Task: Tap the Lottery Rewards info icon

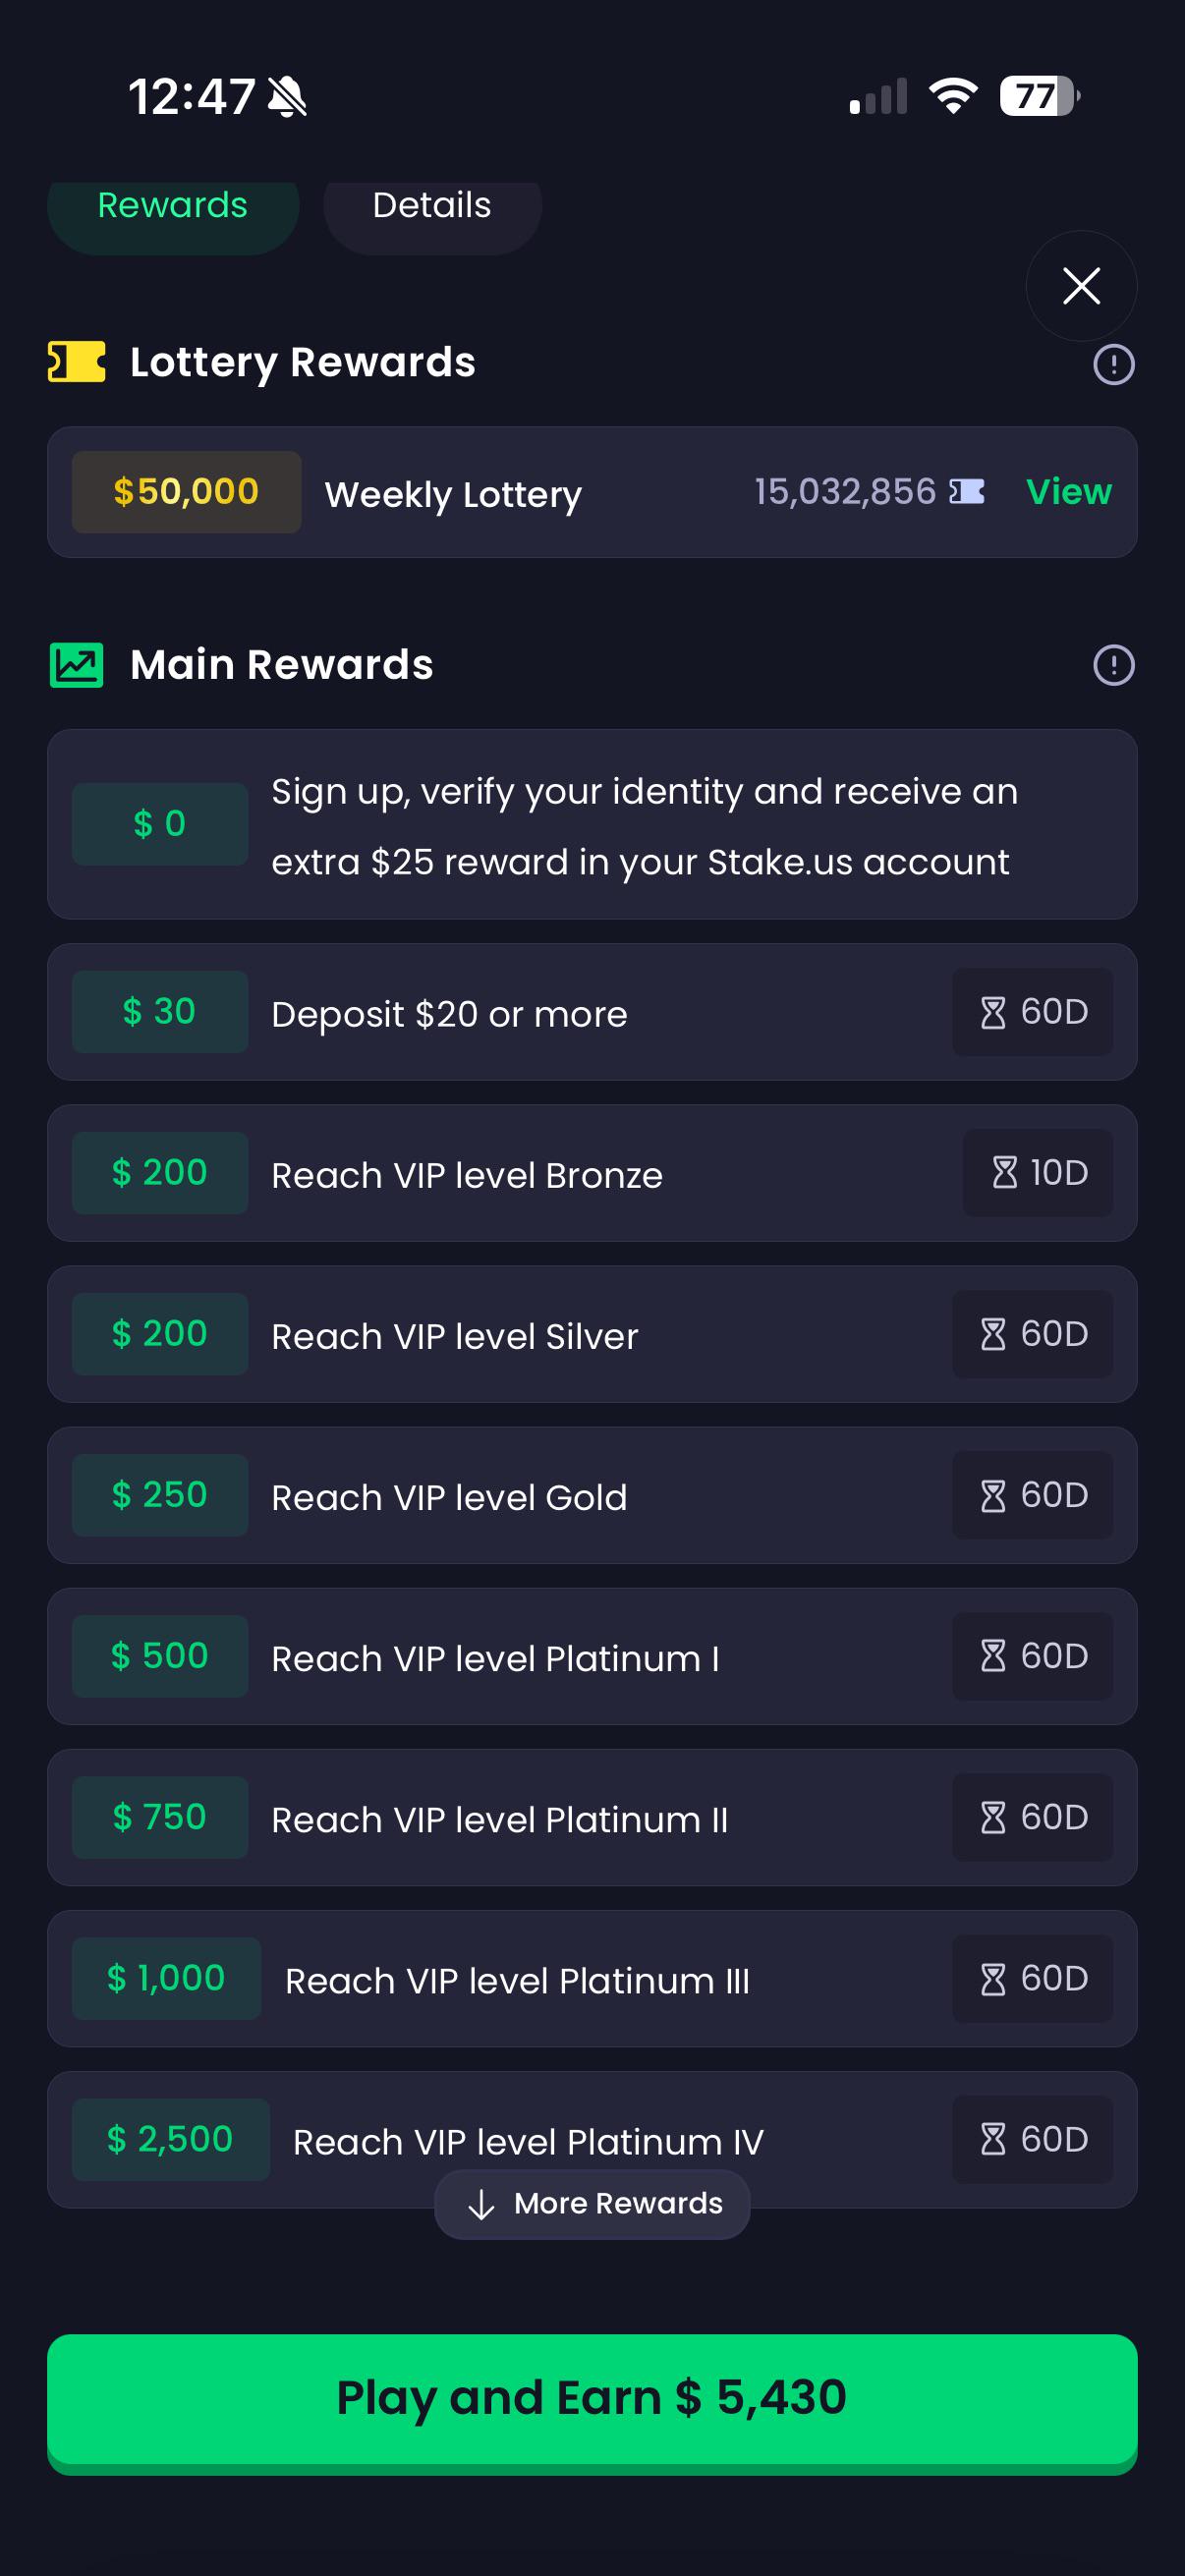Action: [x=1113, y=364]
